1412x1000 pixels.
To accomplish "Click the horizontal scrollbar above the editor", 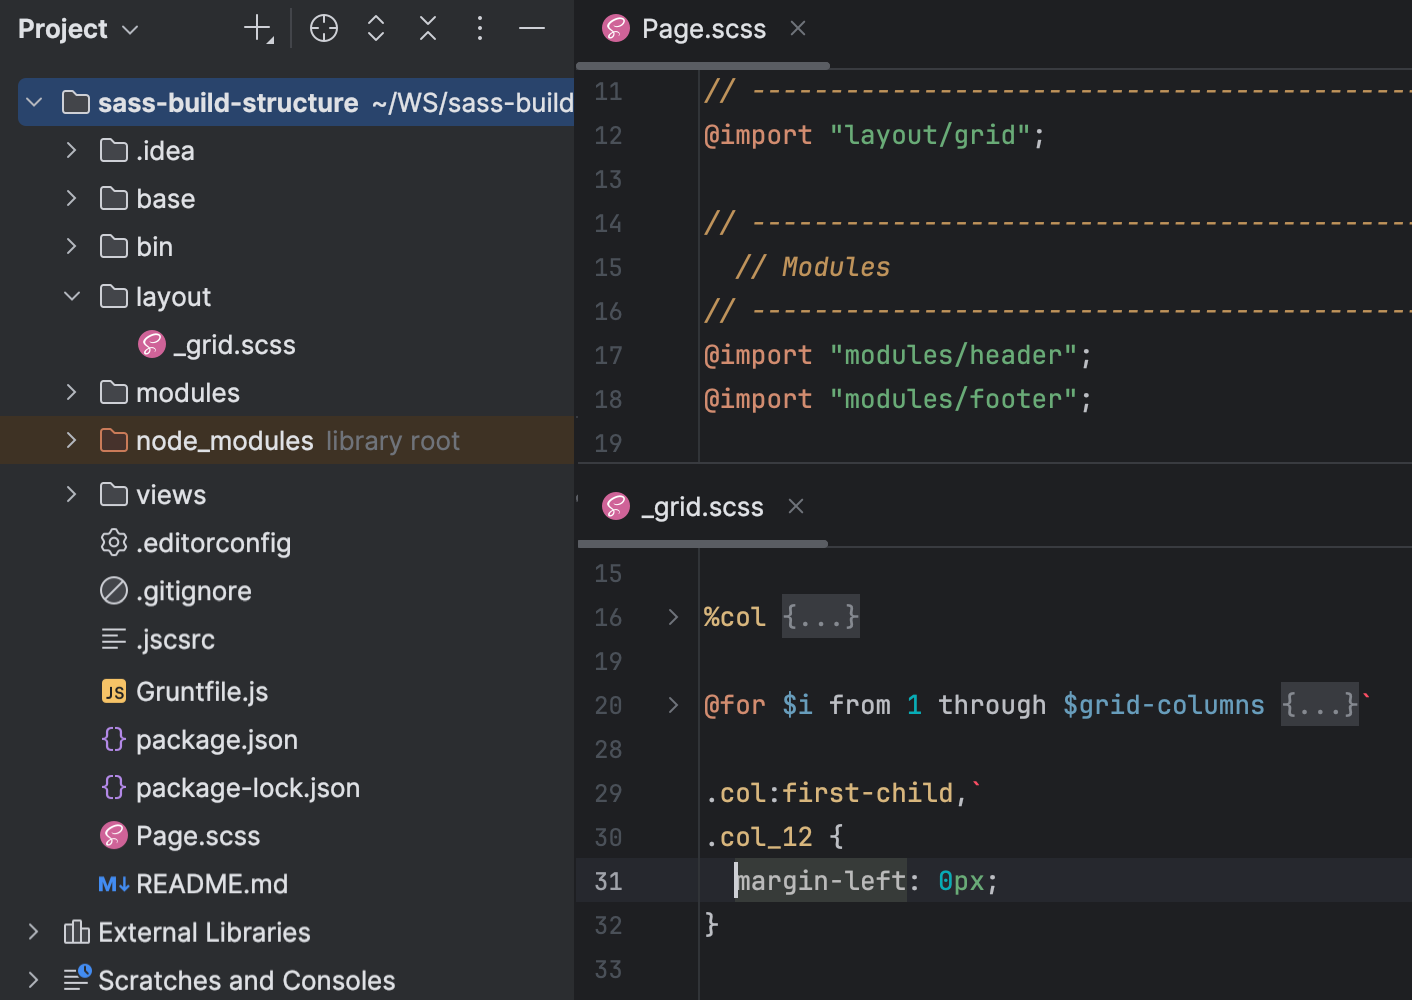I will (x=700, y=66).
